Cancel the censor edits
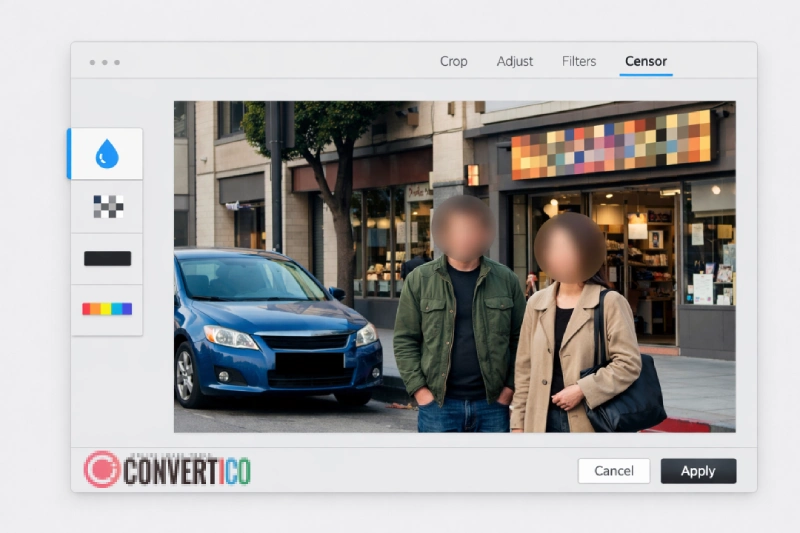This screenshot has width=800, height=533. (x=614, y=471)
